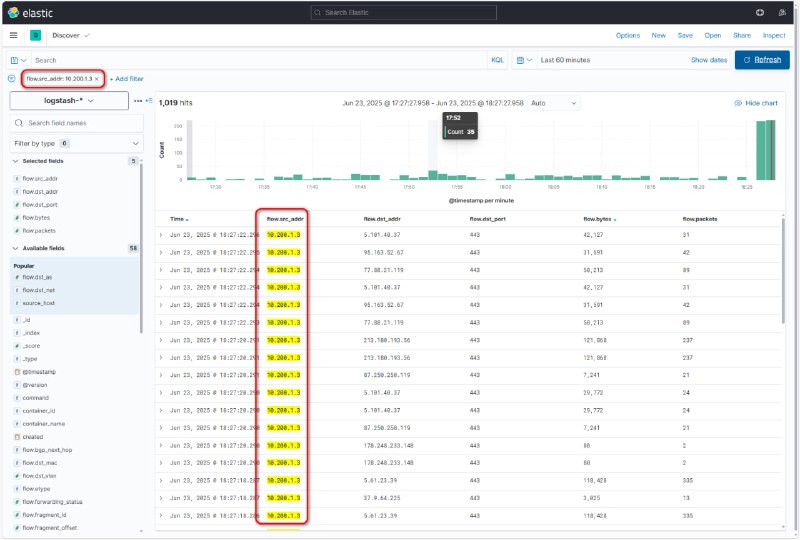Viewport: 800px width, 540px height.
Task: Expand the row with destination 37.9.64.225
Action: 161,498
